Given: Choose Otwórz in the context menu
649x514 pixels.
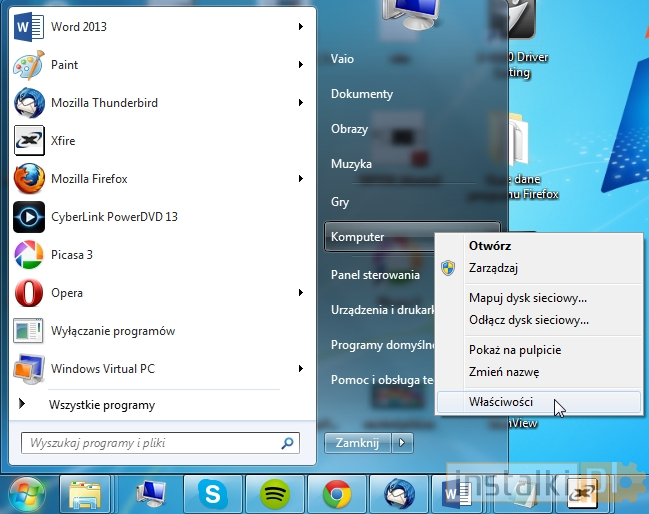Looking at the screenshot, I should (539, 246).
